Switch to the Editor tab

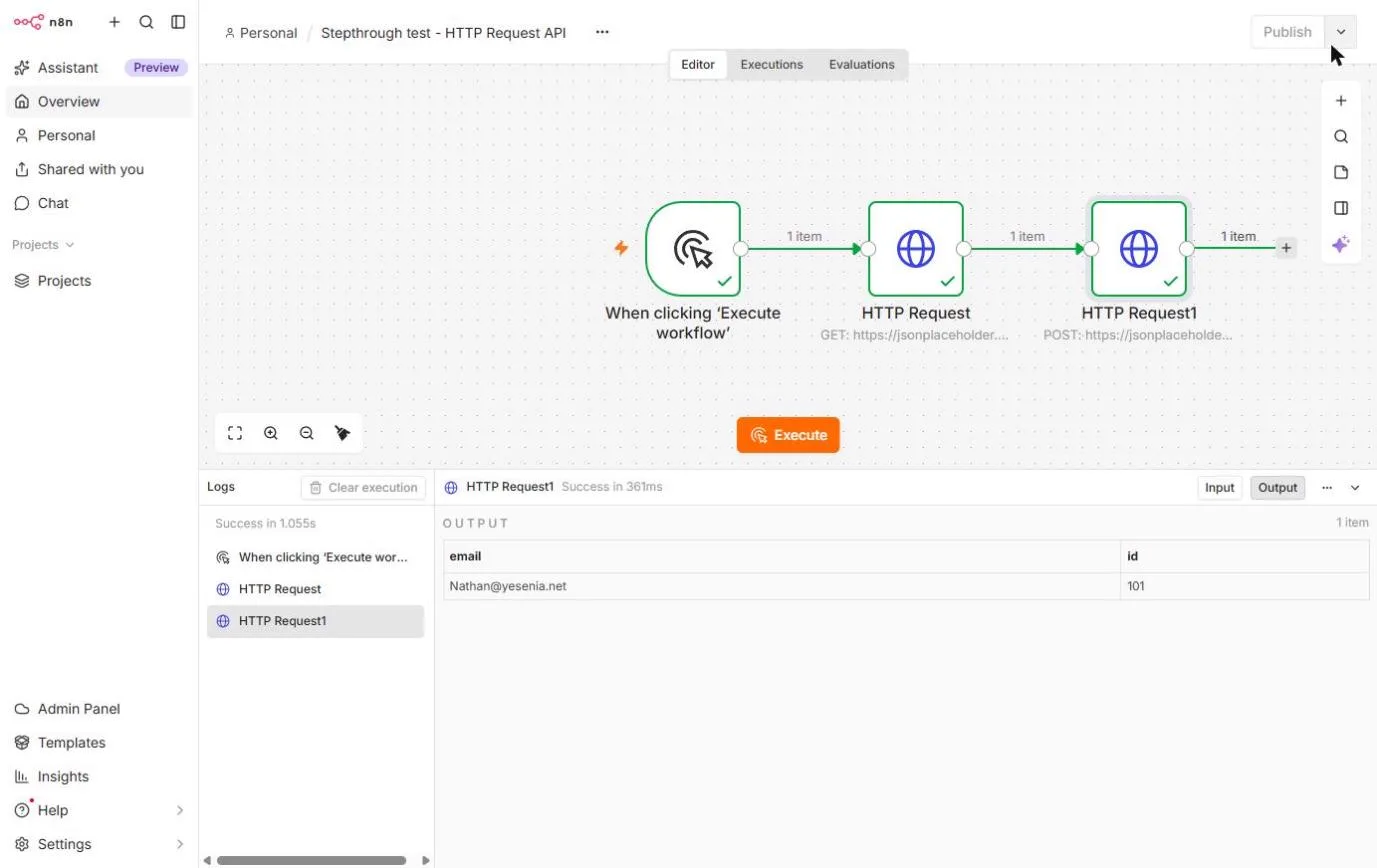click(x=698, y=65)
